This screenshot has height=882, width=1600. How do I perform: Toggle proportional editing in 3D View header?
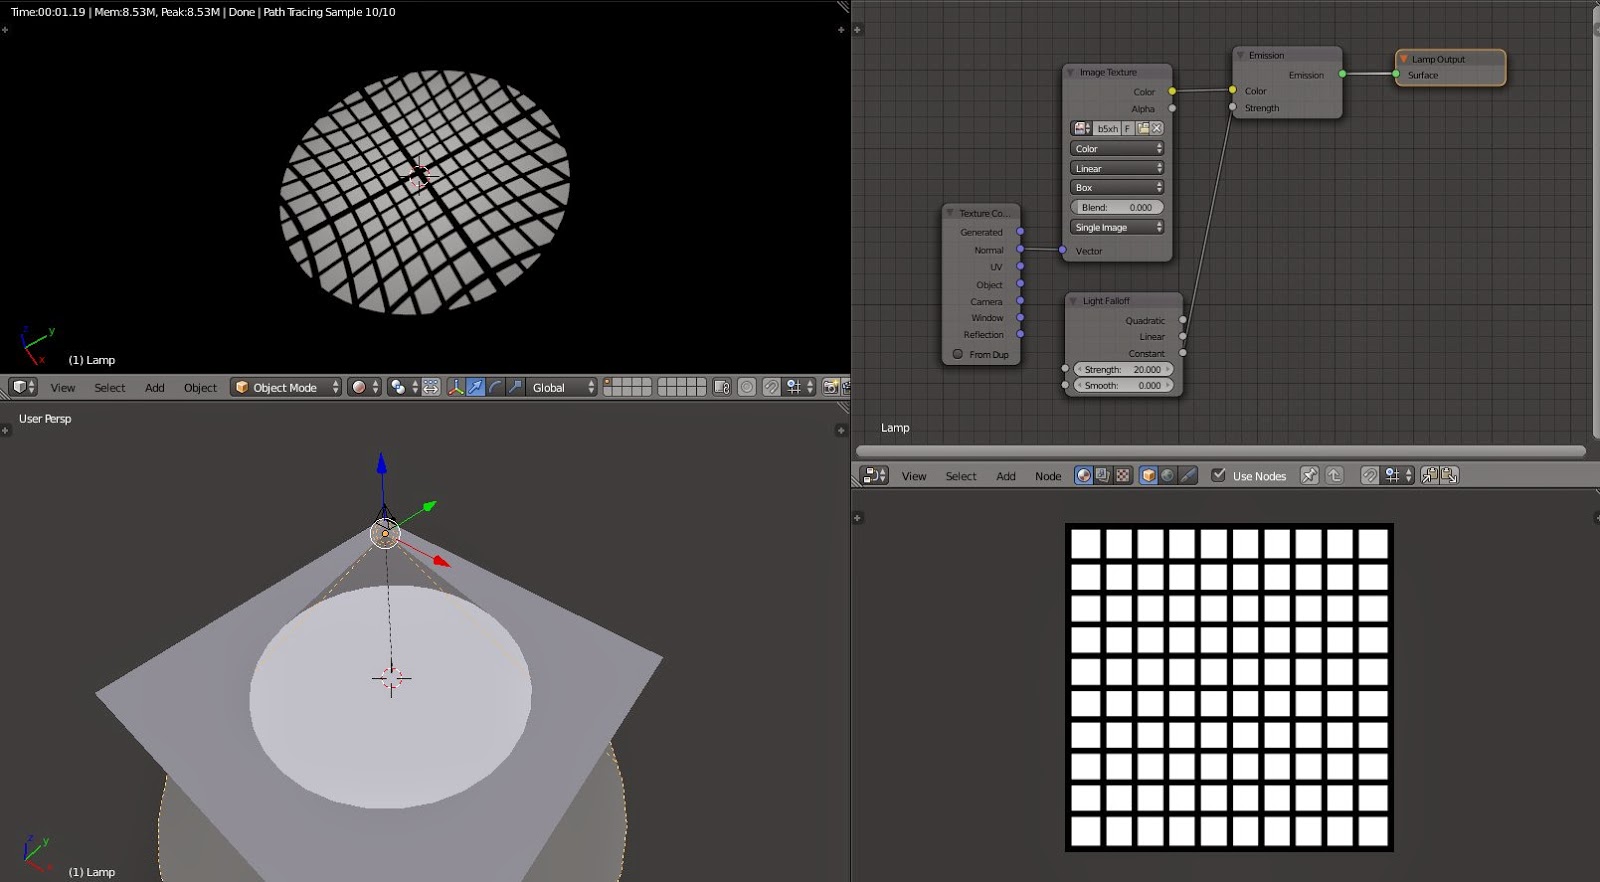tap(747, 387)
